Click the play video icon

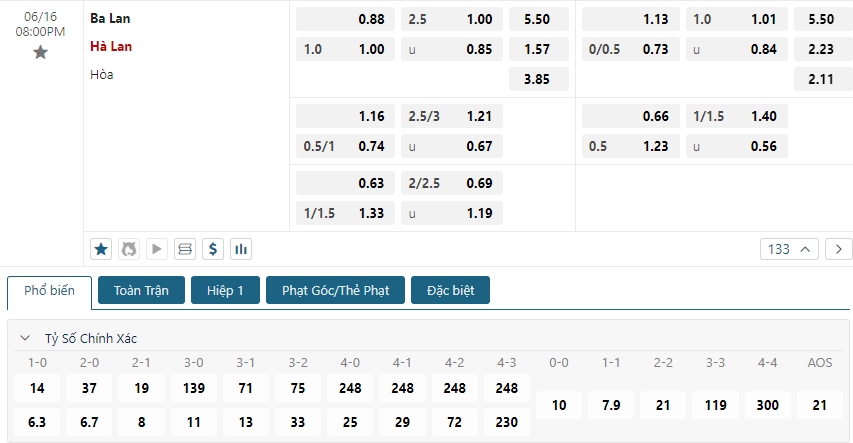[156, 248]
